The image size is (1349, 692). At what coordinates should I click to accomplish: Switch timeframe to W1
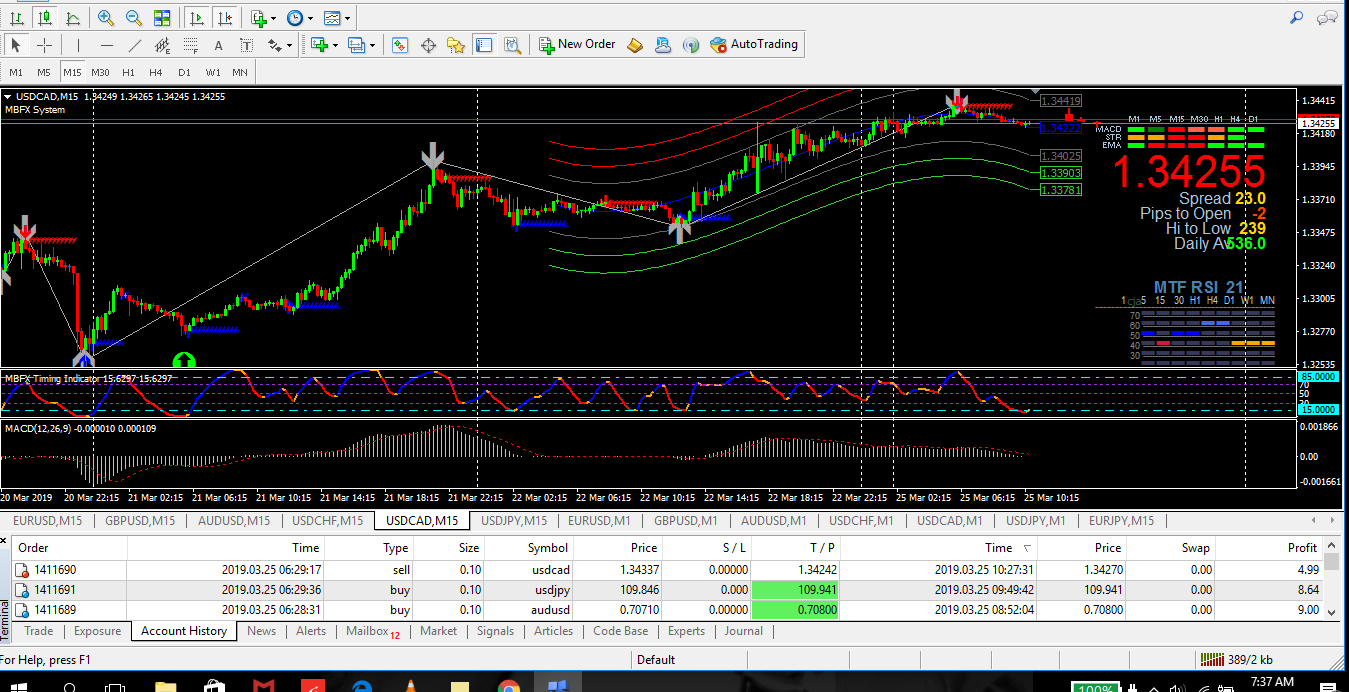click(x=213, y=72)
